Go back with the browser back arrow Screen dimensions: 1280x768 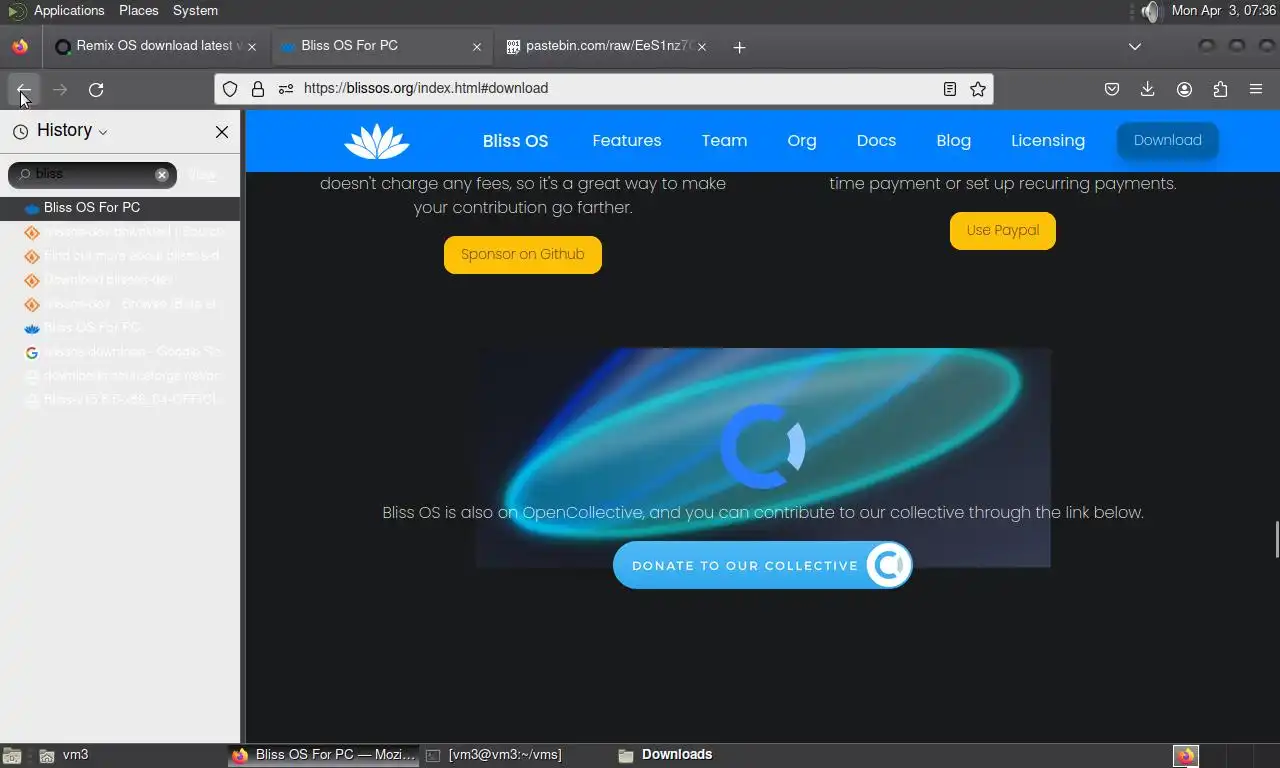[24, 89]
